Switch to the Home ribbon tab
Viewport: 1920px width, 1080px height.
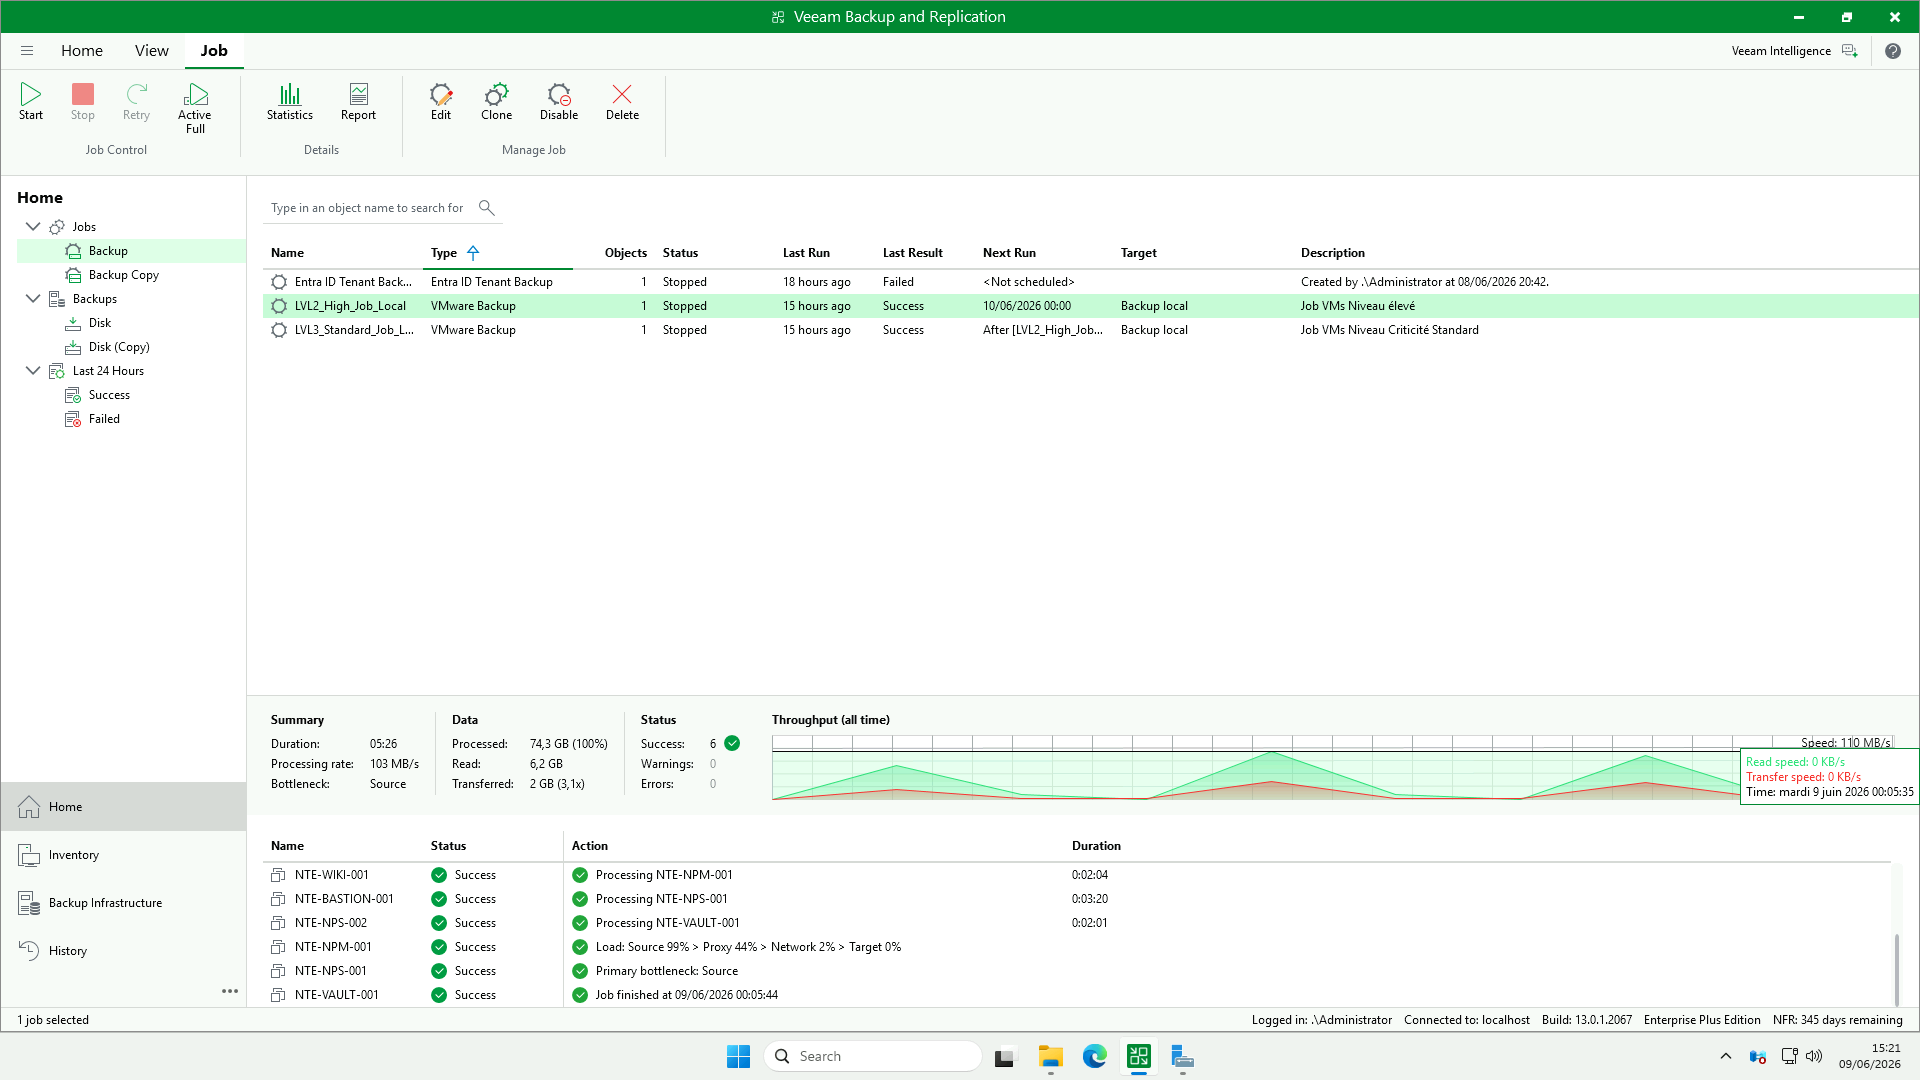pos(82,51)
